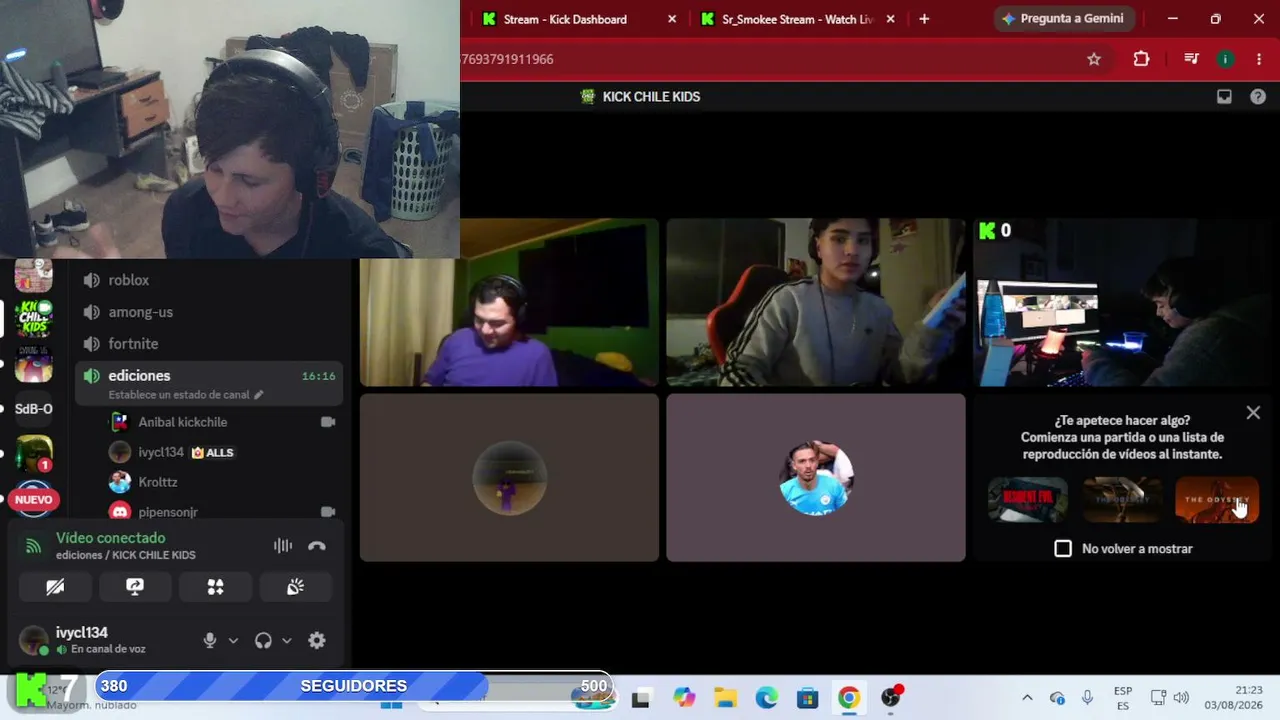Open Chrome media controls icon
1280x720 pixels.
click(1191, 59)
